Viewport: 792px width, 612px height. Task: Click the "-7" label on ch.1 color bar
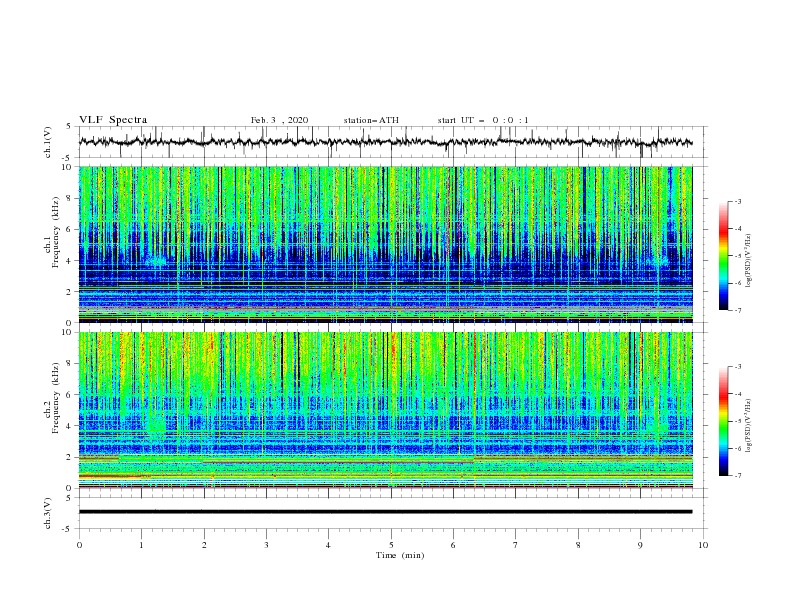[737, 310]
